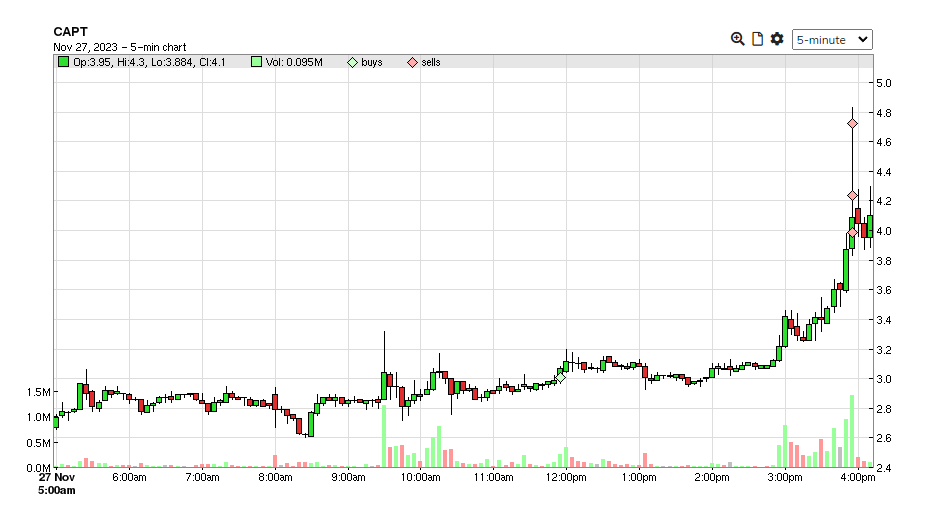Click the zoom magnifier icon
This screenshot has height=520, width=930.
(737, 39)
